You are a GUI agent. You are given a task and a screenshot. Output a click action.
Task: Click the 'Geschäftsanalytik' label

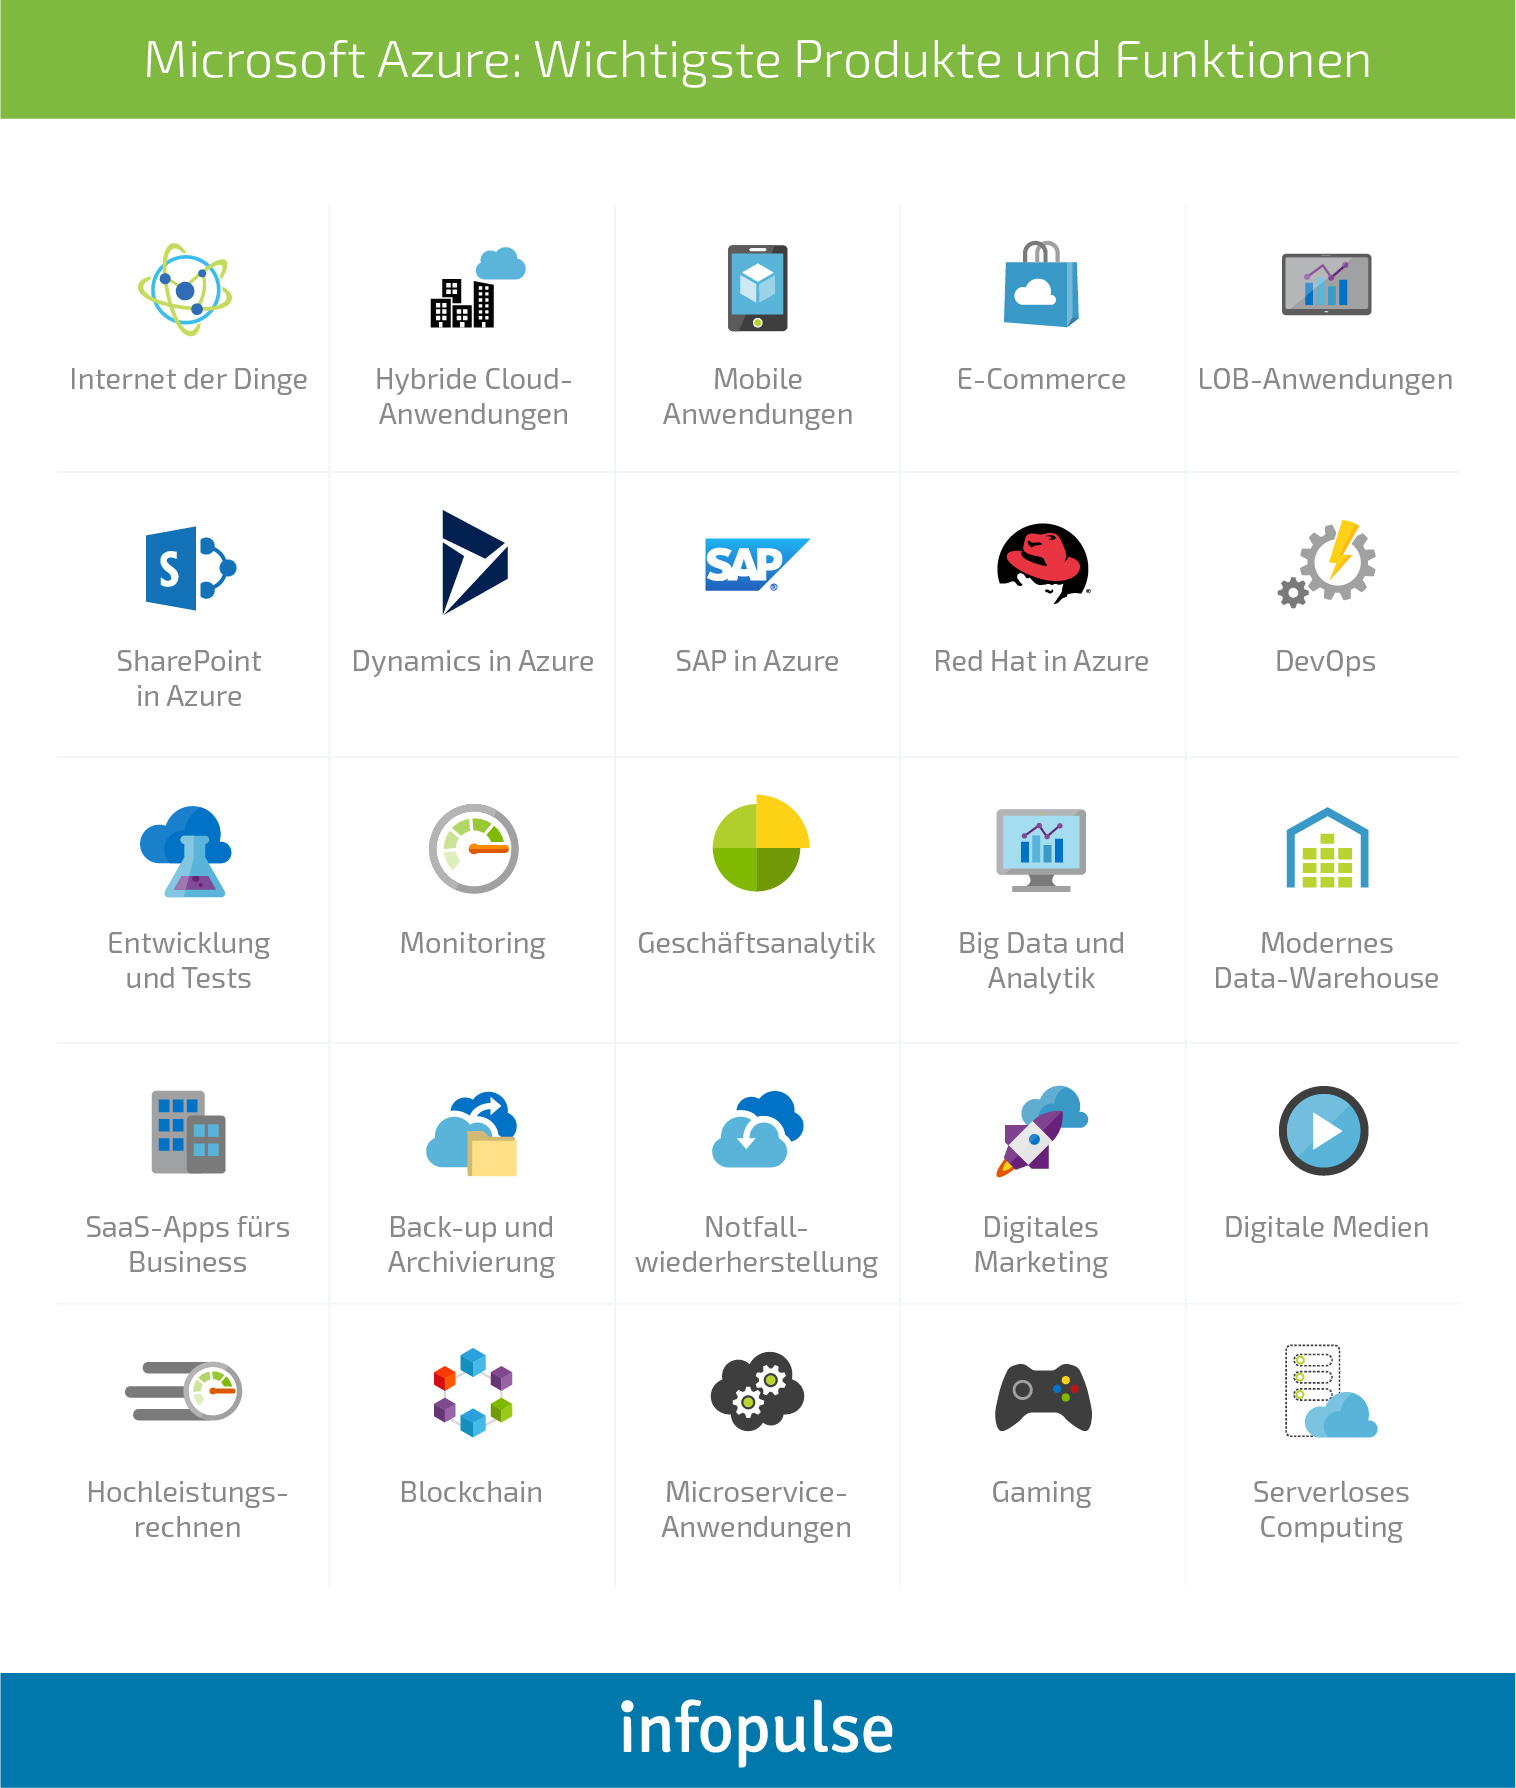757,944
